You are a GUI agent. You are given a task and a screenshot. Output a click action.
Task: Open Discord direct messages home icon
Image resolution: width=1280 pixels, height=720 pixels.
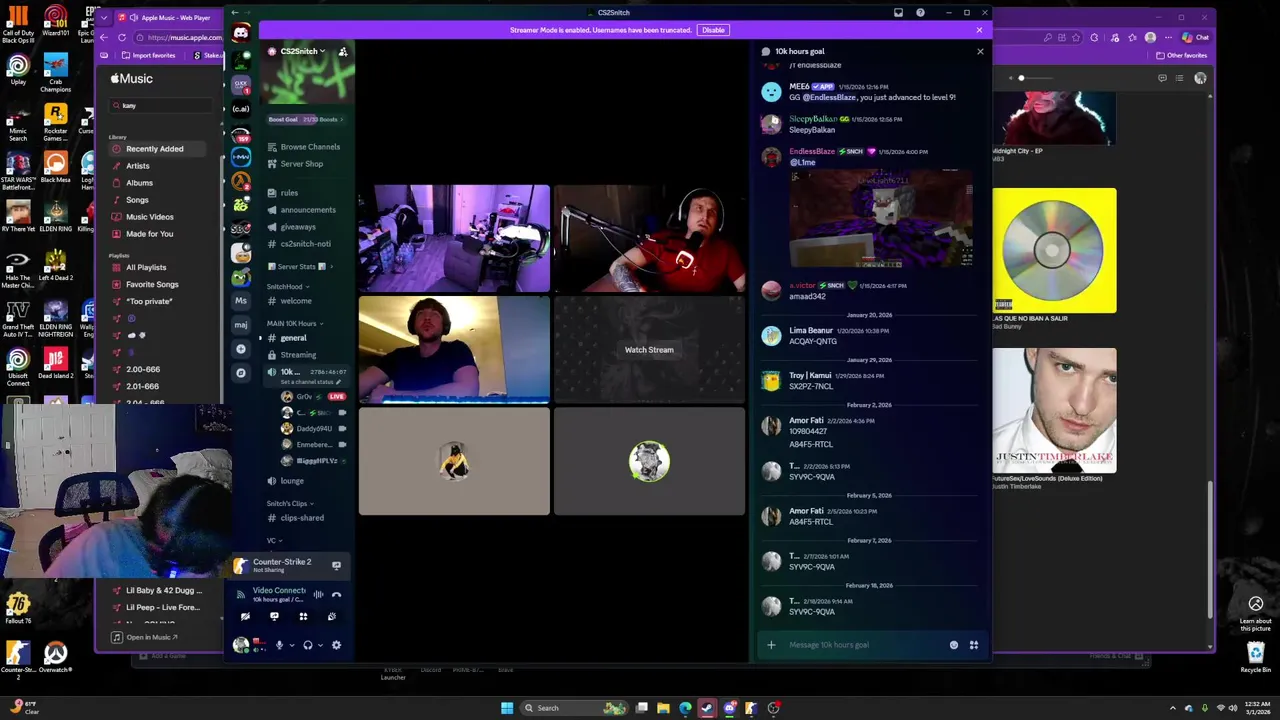pos(241,33)
